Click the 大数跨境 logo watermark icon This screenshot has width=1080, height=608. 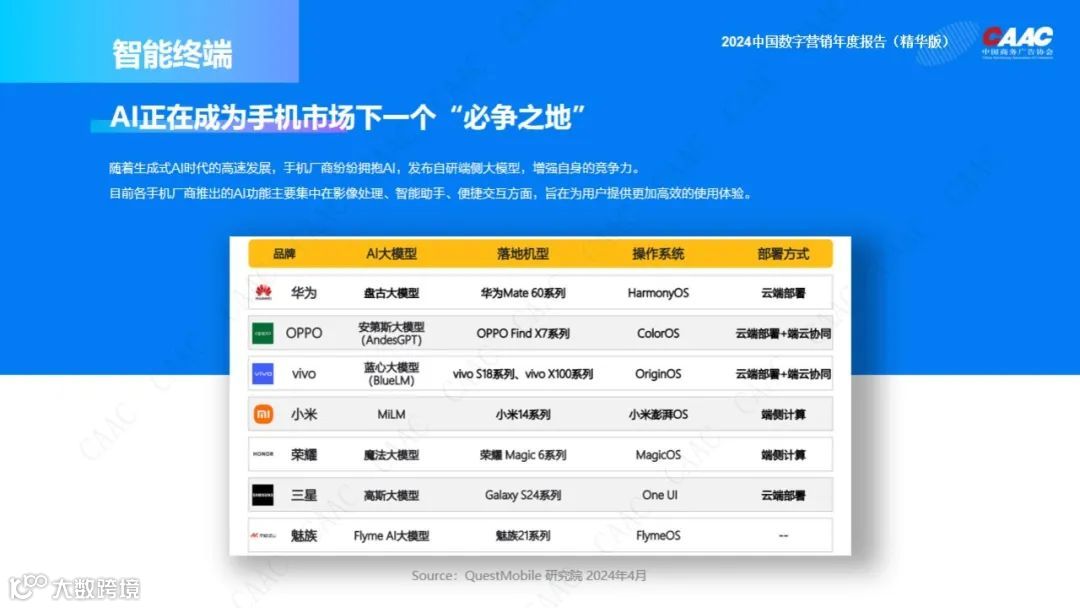pyautogui.click(x=28, y=586)
